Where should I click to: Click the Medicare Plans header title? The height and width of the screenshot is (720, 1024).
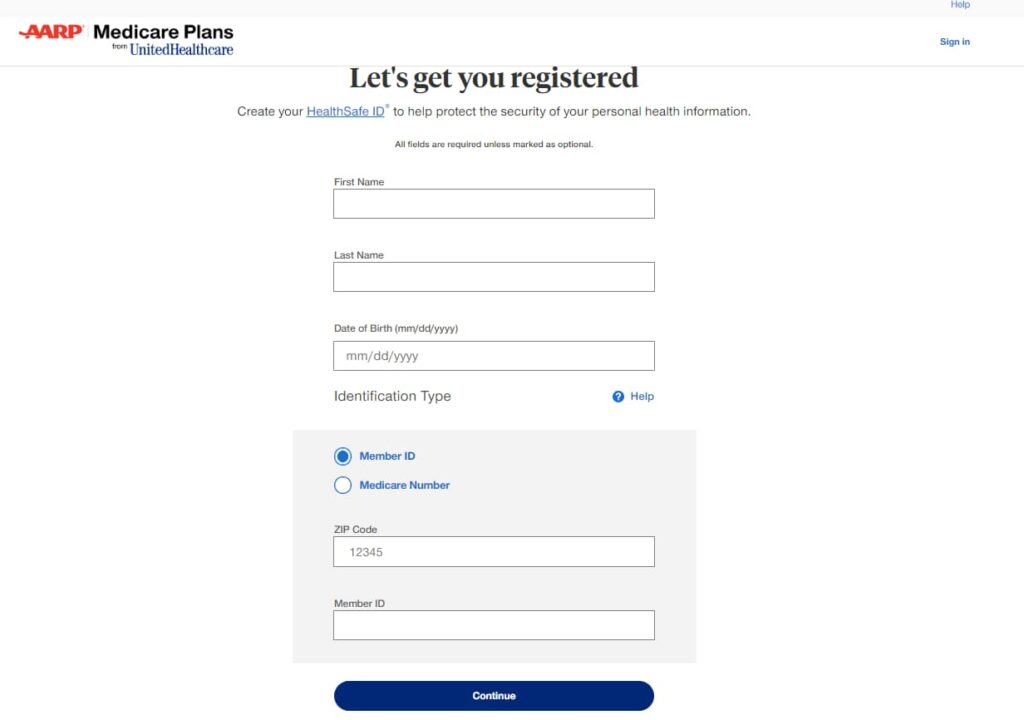pos(163,32)
